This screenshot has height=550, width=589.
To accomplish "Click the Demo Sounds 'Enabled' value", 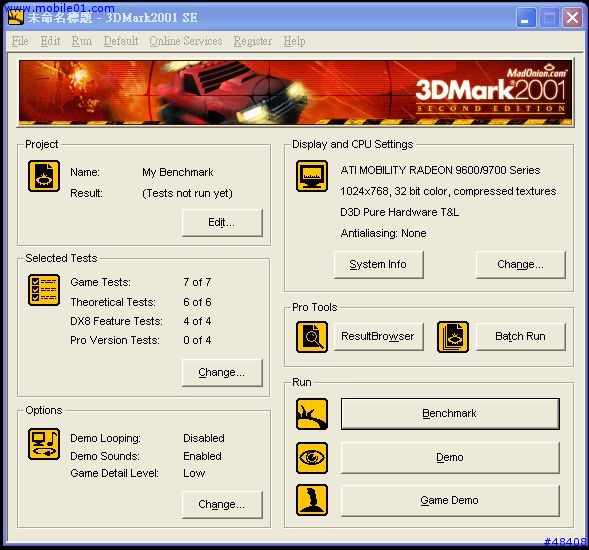I will (202, 456).
